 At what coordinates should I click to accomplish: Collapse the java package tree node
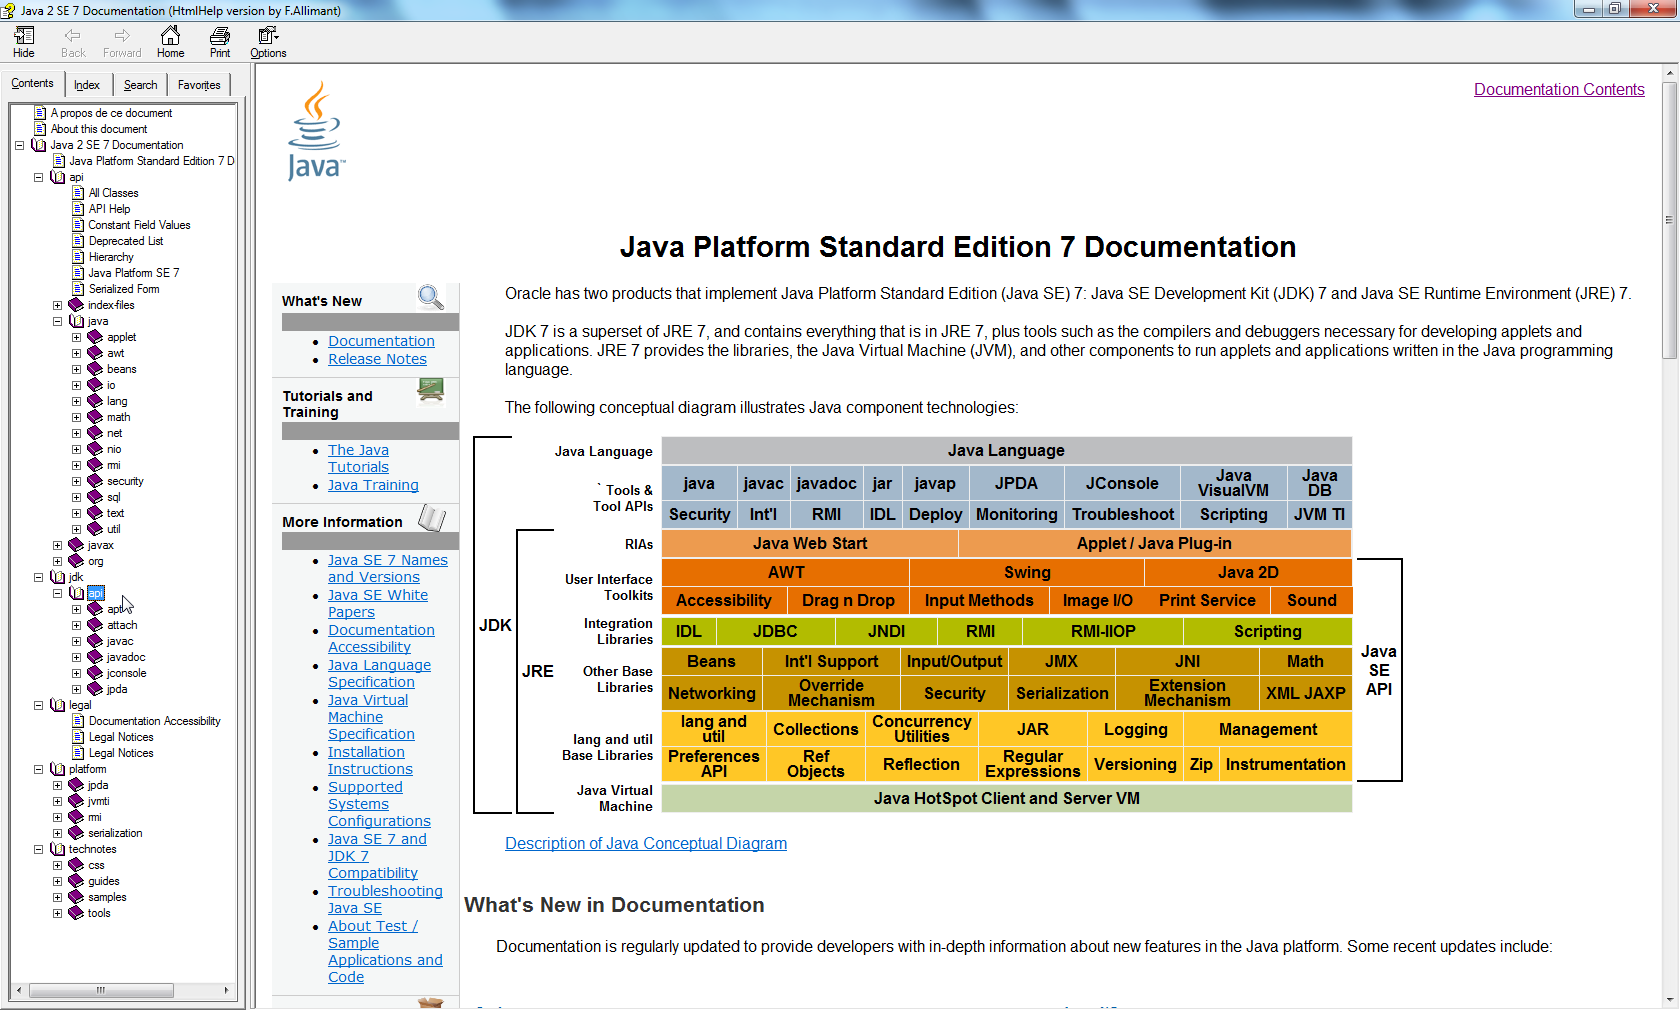57,321
